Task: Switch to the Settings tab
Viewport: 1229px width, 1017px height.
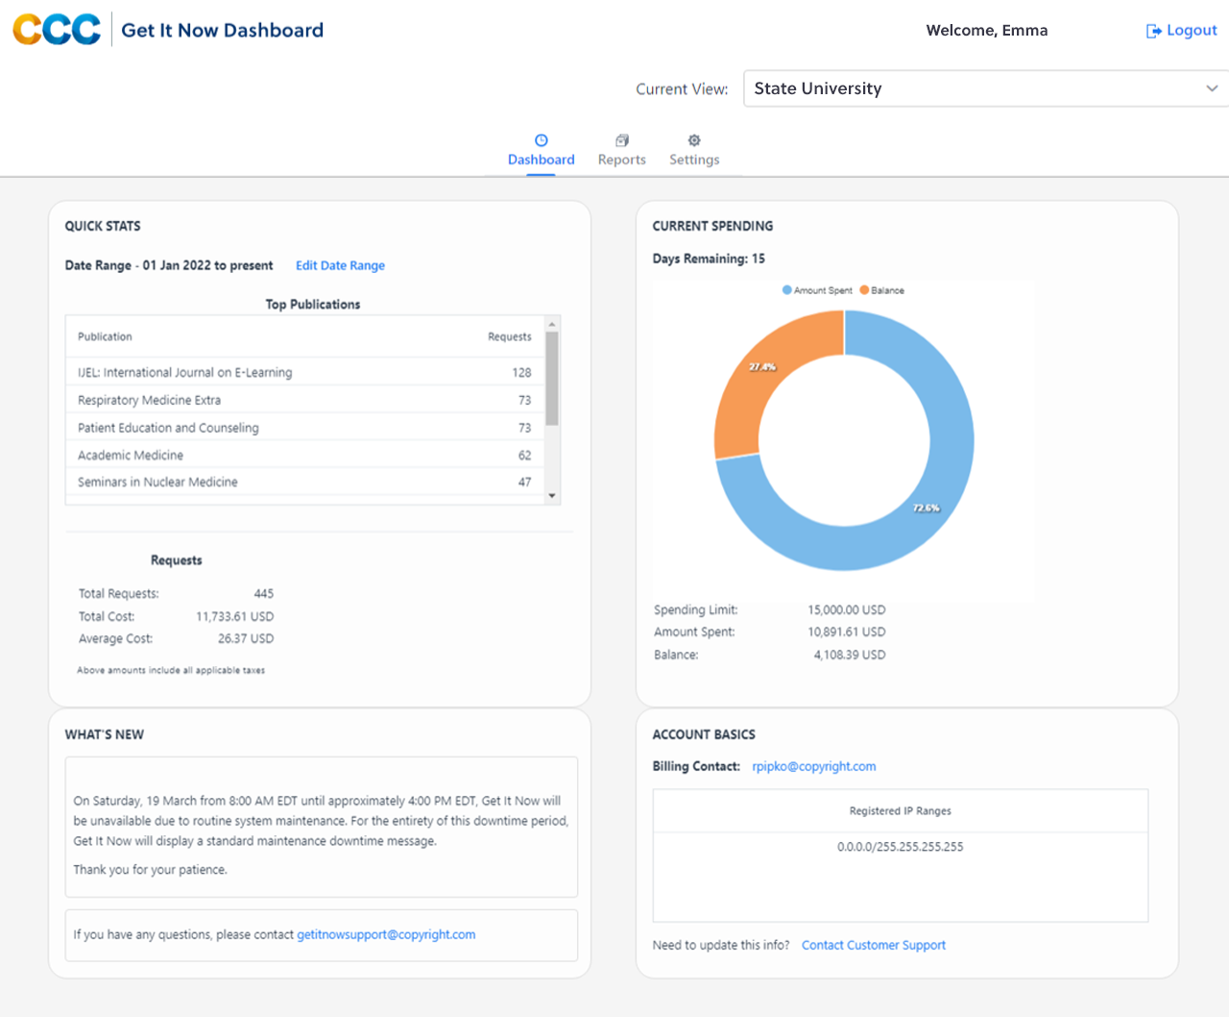Action: click(694, 150)
